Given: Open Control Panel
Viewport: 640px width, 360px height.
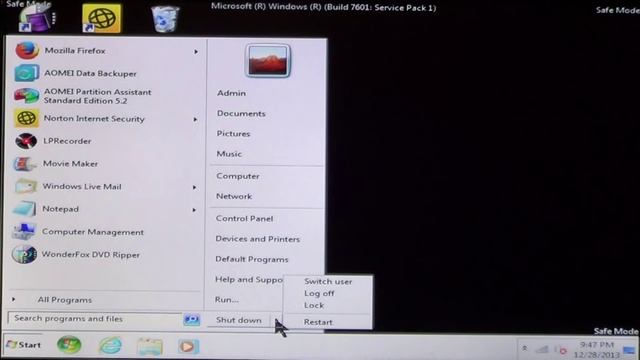Looking at the screenshot, I should 244,219.
